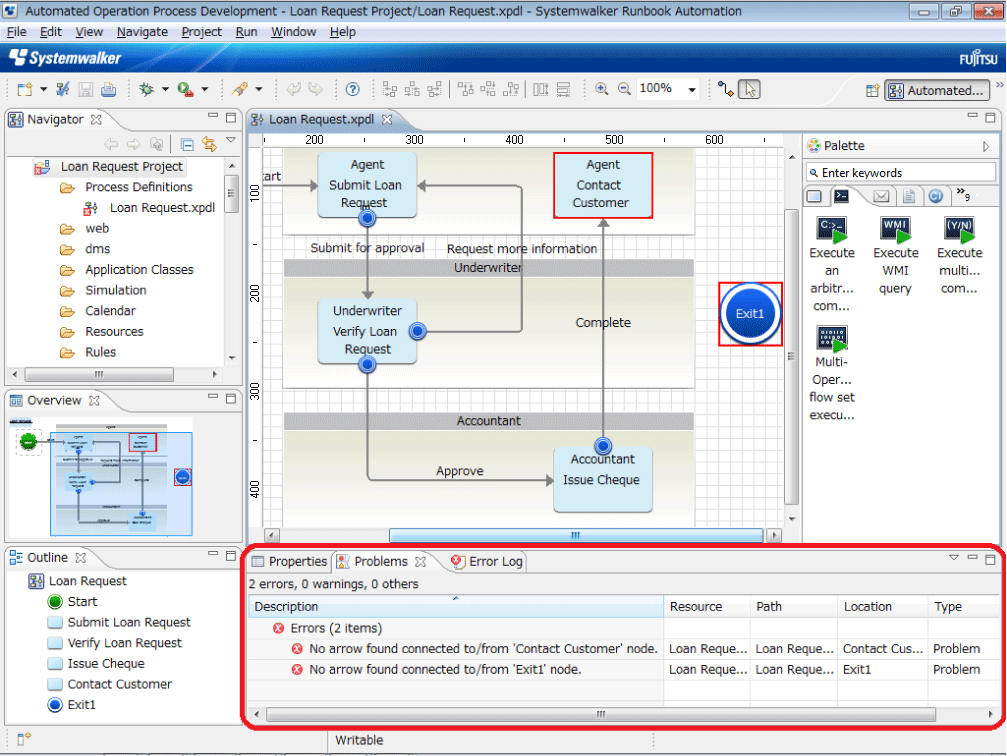Sort problems by Location column header

click(x=882, y=606)
